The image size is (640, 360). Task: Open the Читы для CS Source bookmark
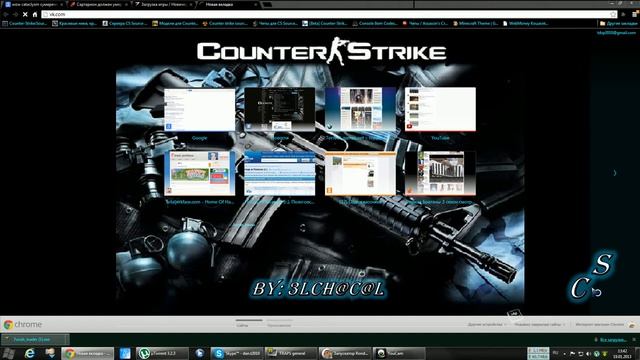click(x=275, y=24)
